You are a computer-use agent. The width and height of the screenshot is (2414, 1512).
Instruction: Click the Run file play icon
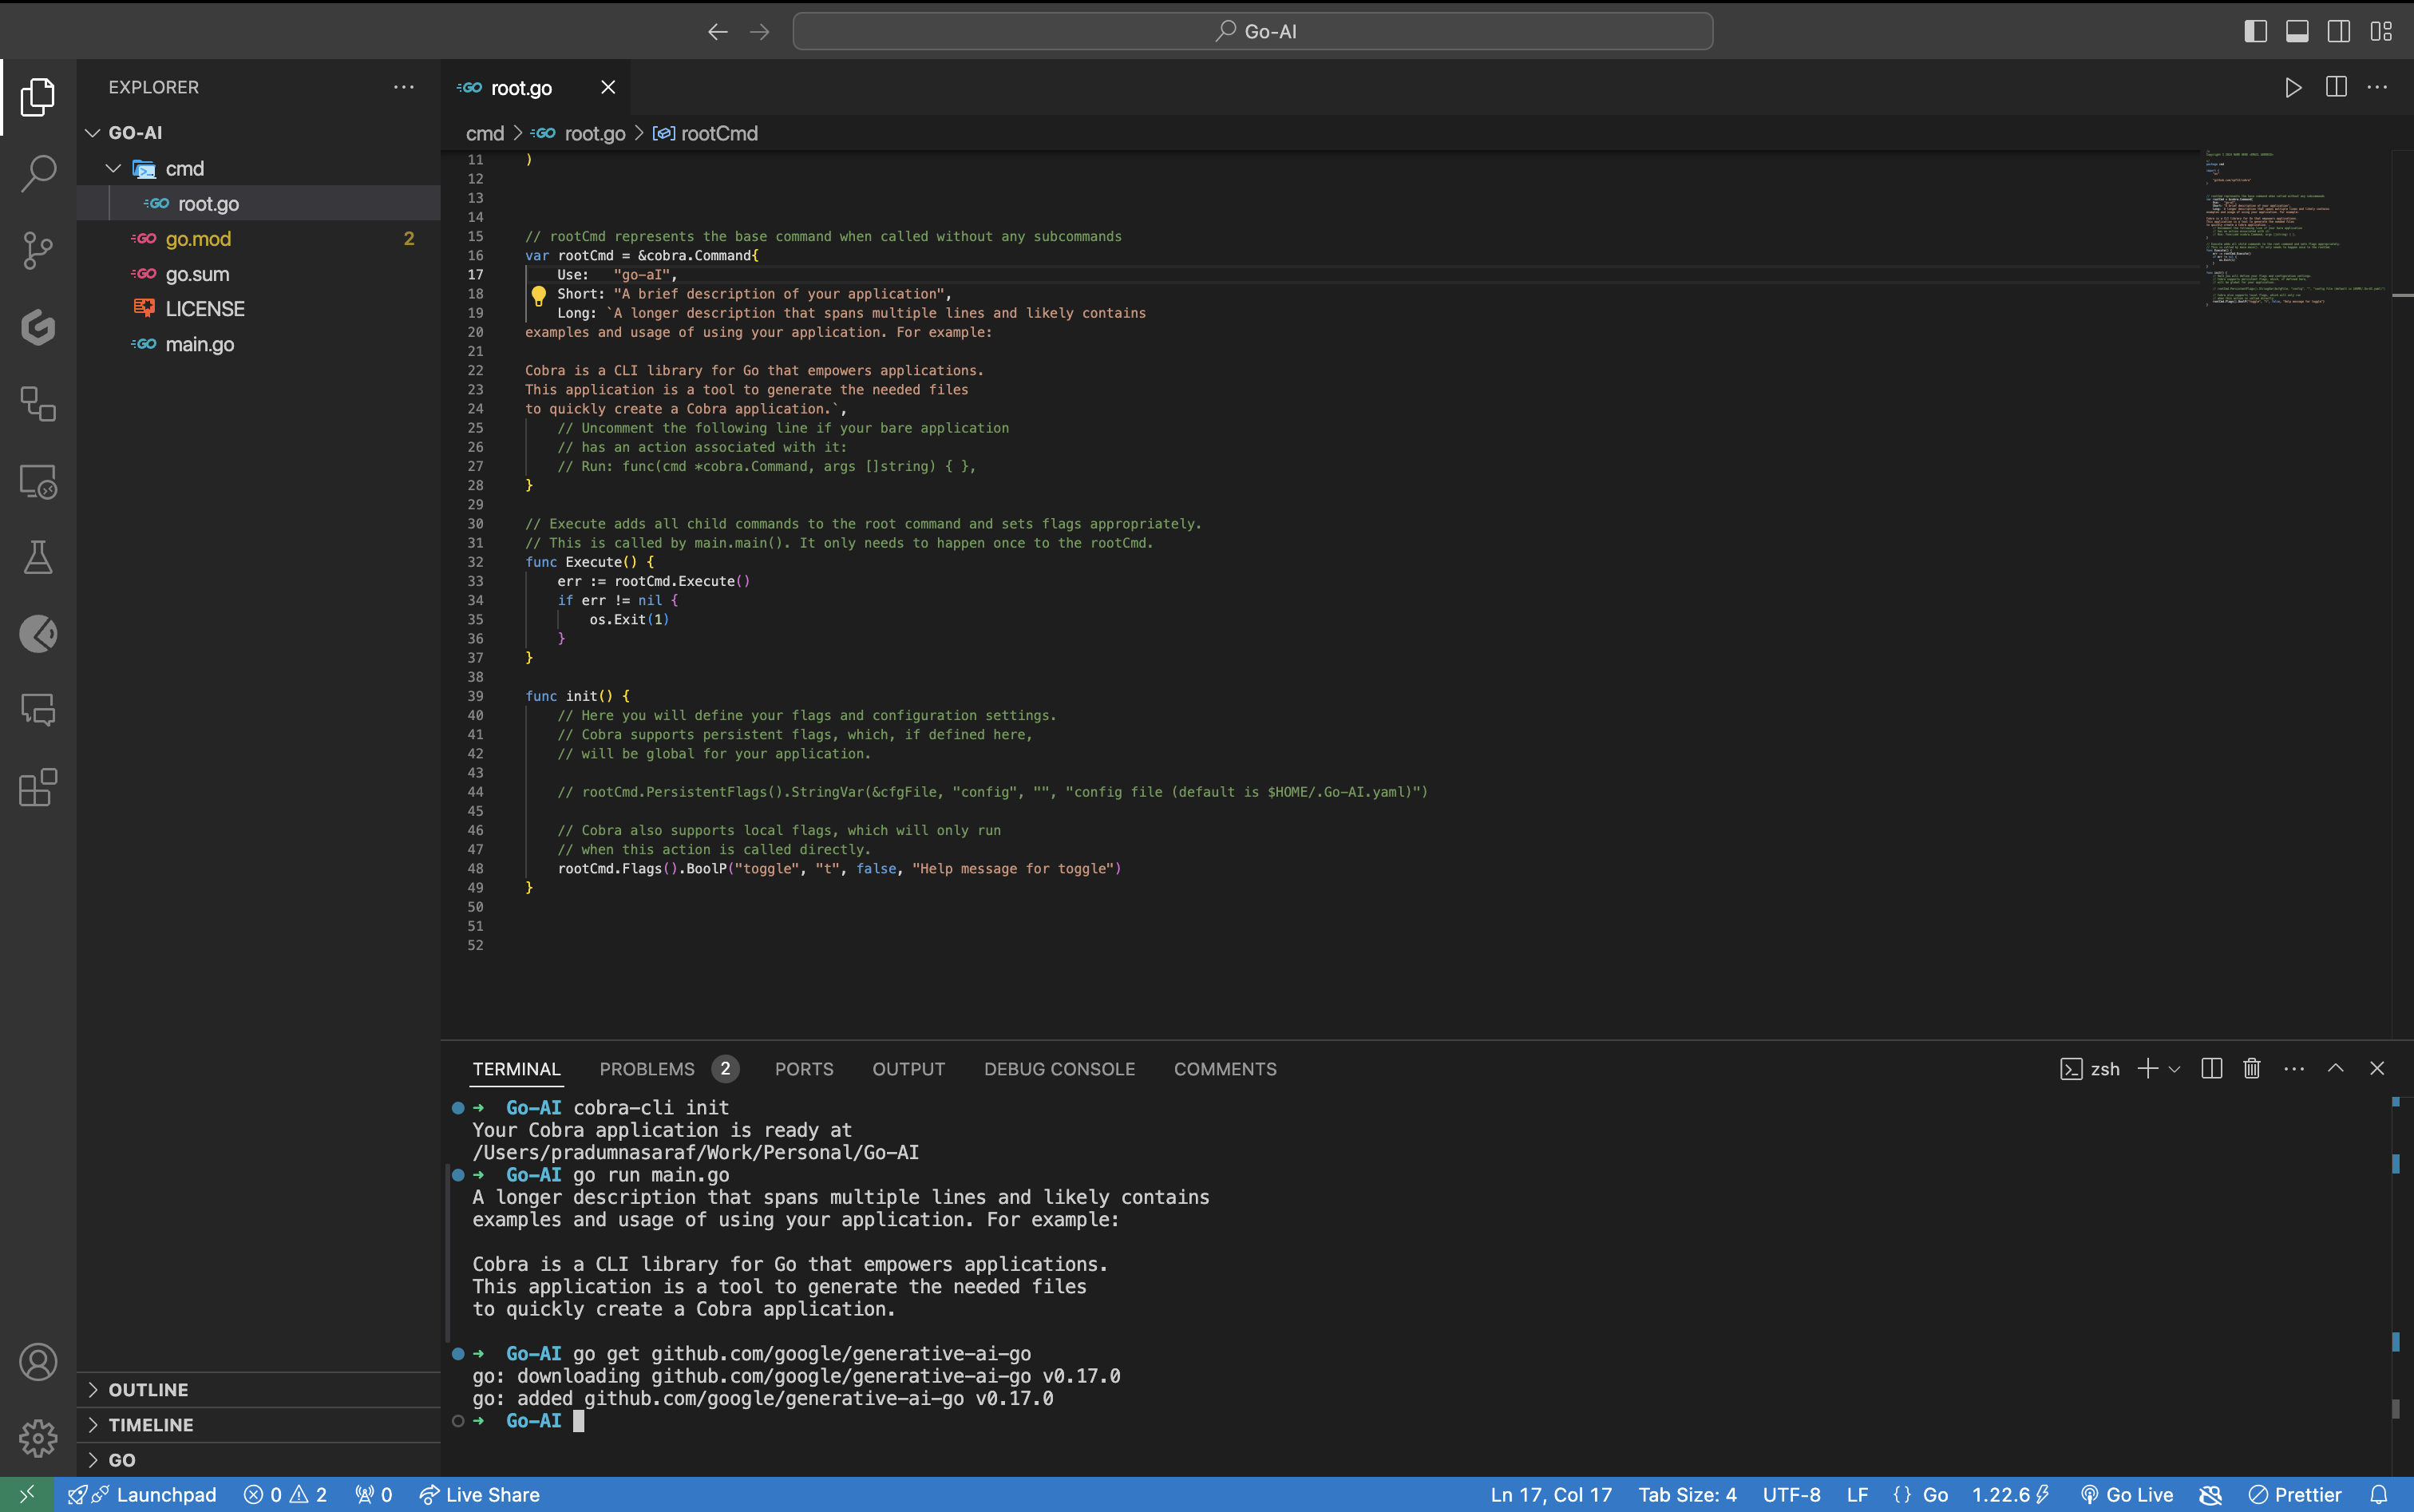[x=2293, y=88]
